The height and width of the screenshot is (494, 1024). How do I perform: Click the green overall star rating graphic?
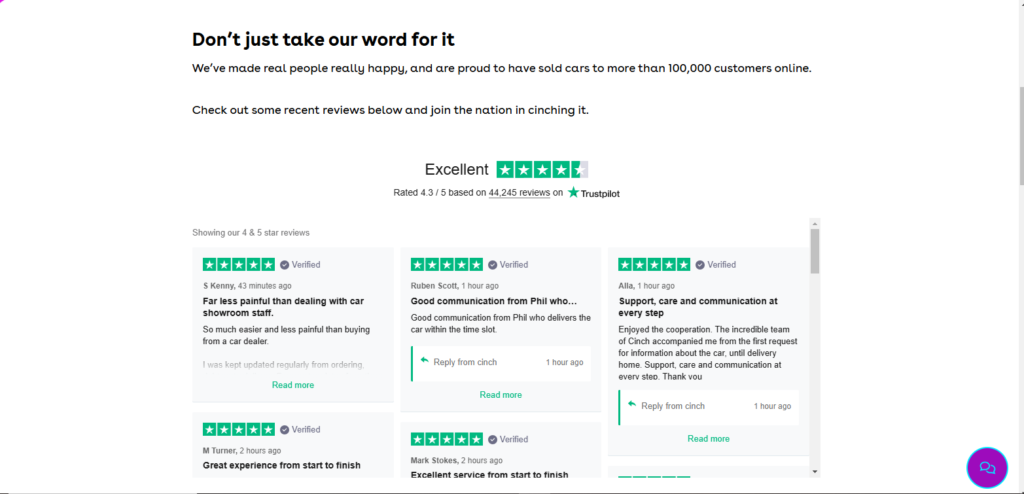pos(542,169)
